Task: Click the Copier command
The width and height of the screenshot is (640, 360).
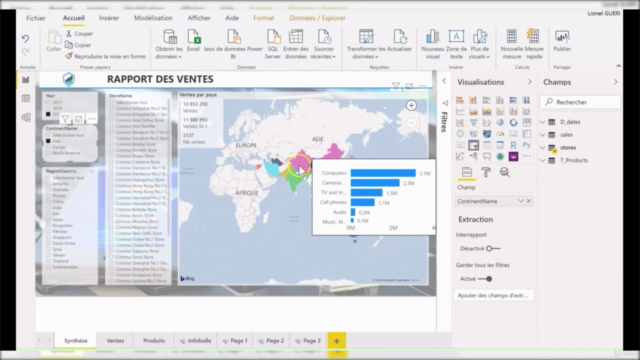Action: point(78,45)
